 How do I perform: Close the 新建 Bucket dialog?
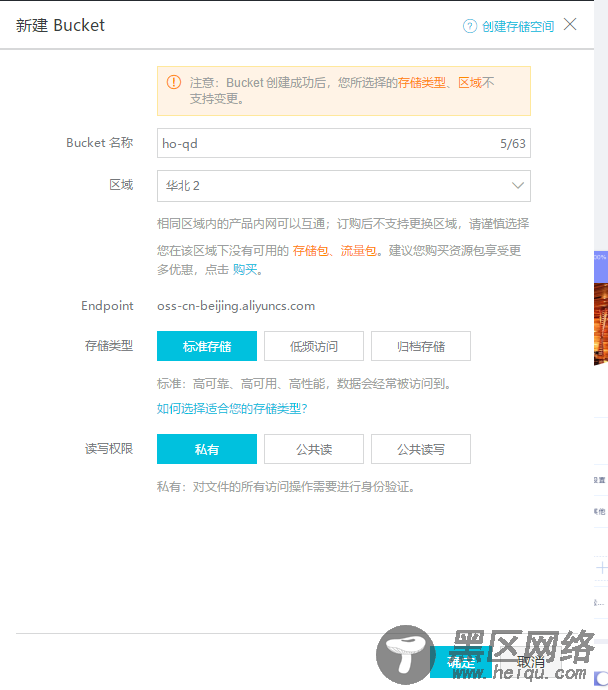pos(570,24)
